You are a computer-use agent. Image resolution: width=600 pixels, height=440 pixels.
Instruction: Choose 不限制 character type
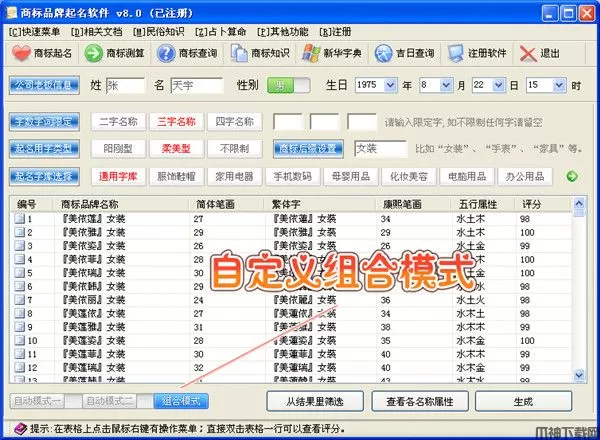point(235,149)
